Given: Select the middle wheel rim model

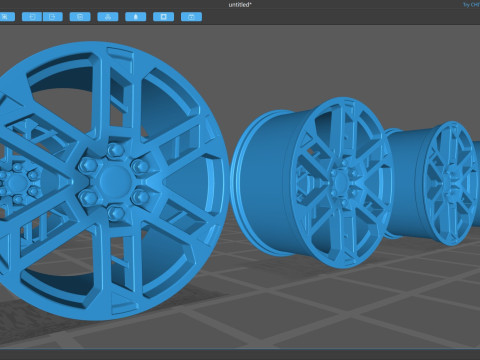Looking at the screenshot, I should pos(312,183).
